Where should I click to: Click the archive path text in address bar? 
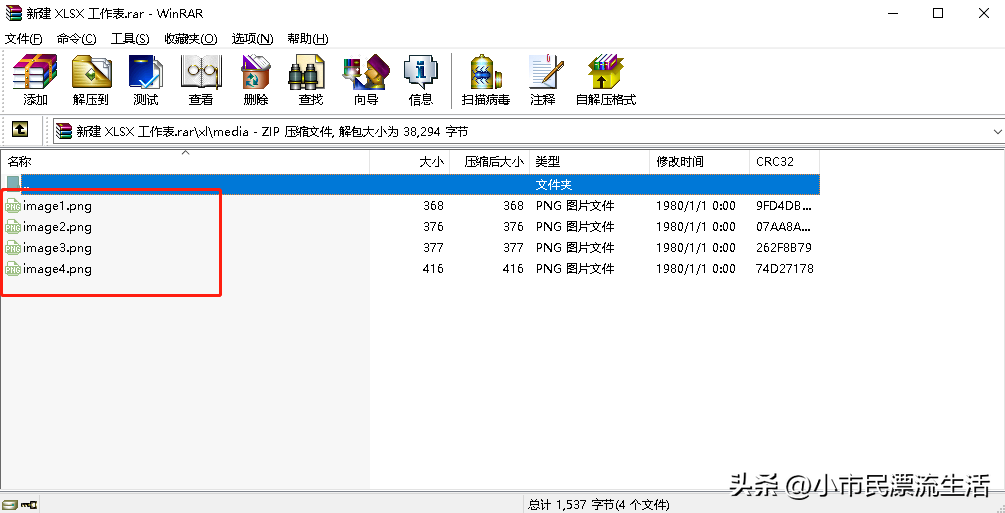pyautogui.click(x=272, y=131)
